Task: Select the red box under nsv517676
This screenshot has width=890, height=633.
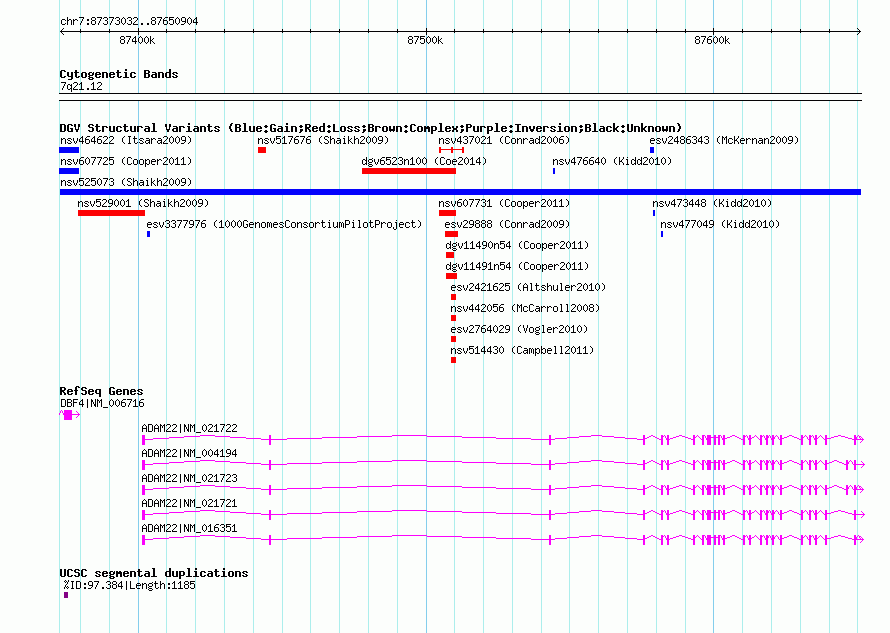Action: point(262,150)
